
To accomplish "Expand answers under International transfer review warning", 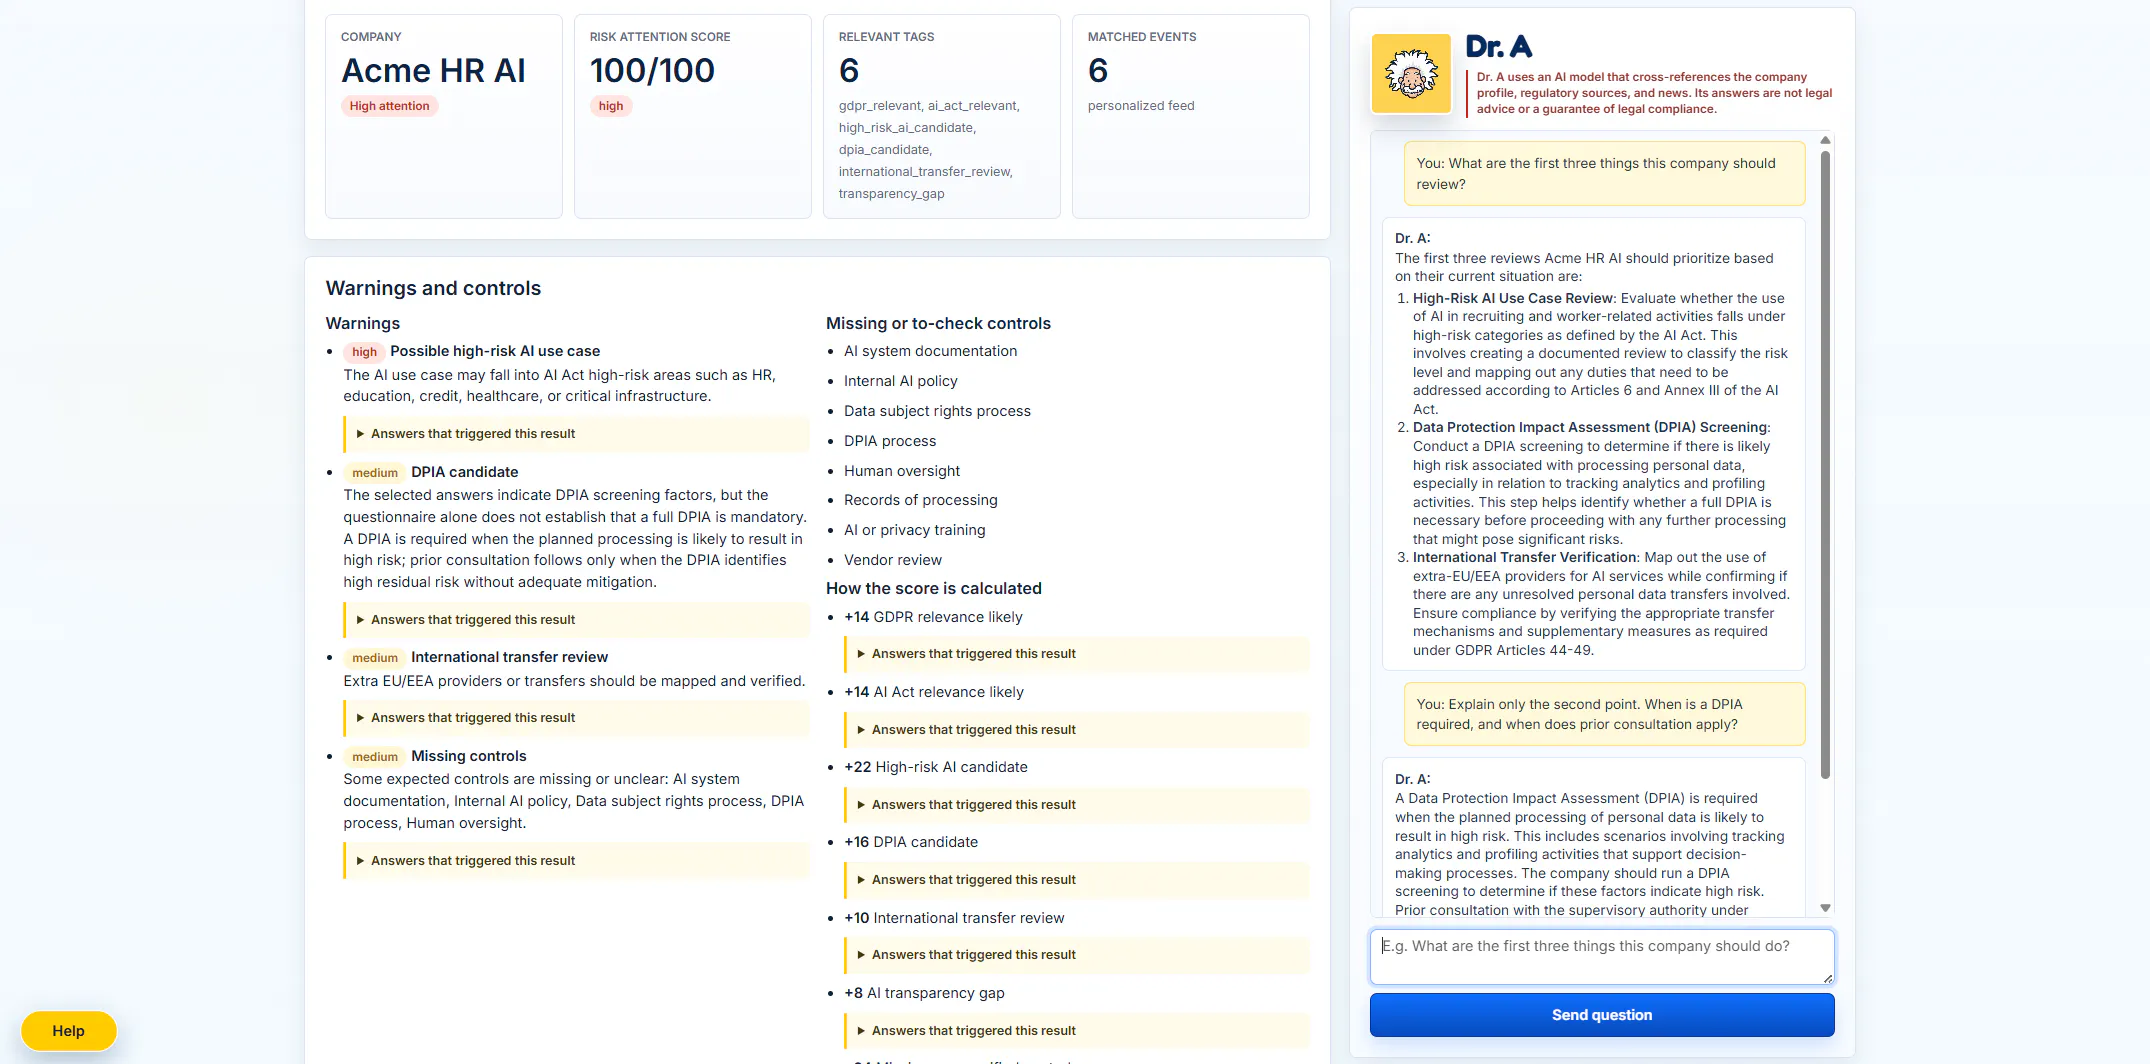I will 577,718.
